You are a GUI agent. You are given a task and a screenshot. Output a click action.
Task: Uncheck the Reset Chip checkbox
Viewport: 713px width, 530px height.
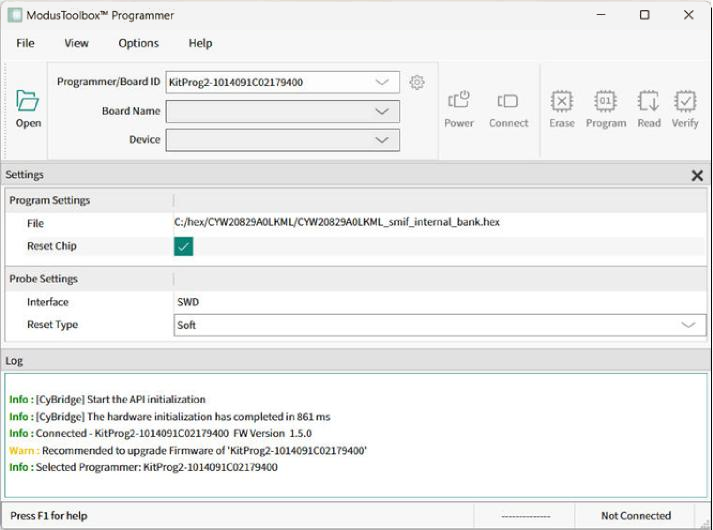(183, 246)
